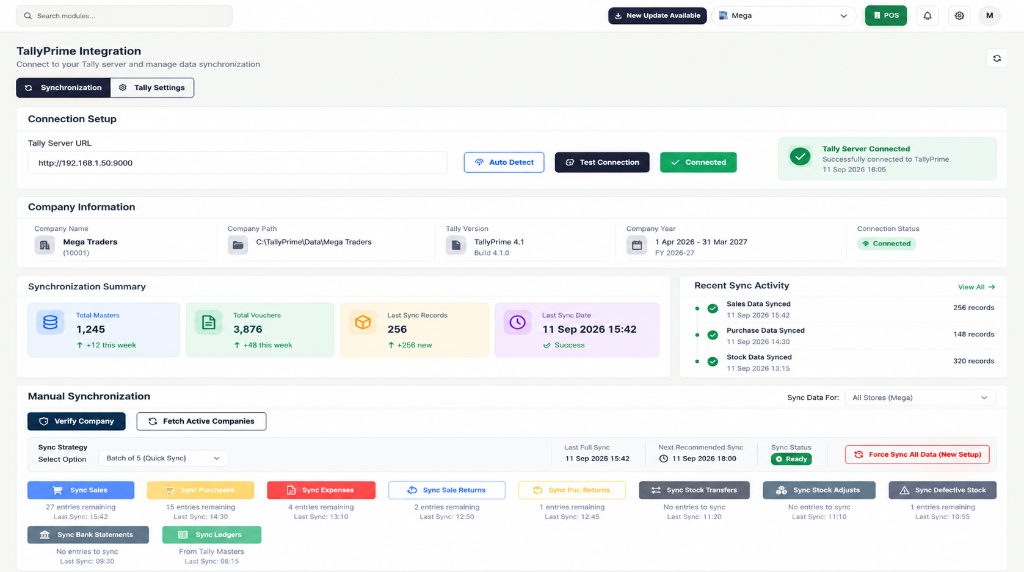Click the Connected status badge in Company Information
The image size is (1024, 572).
887,244
